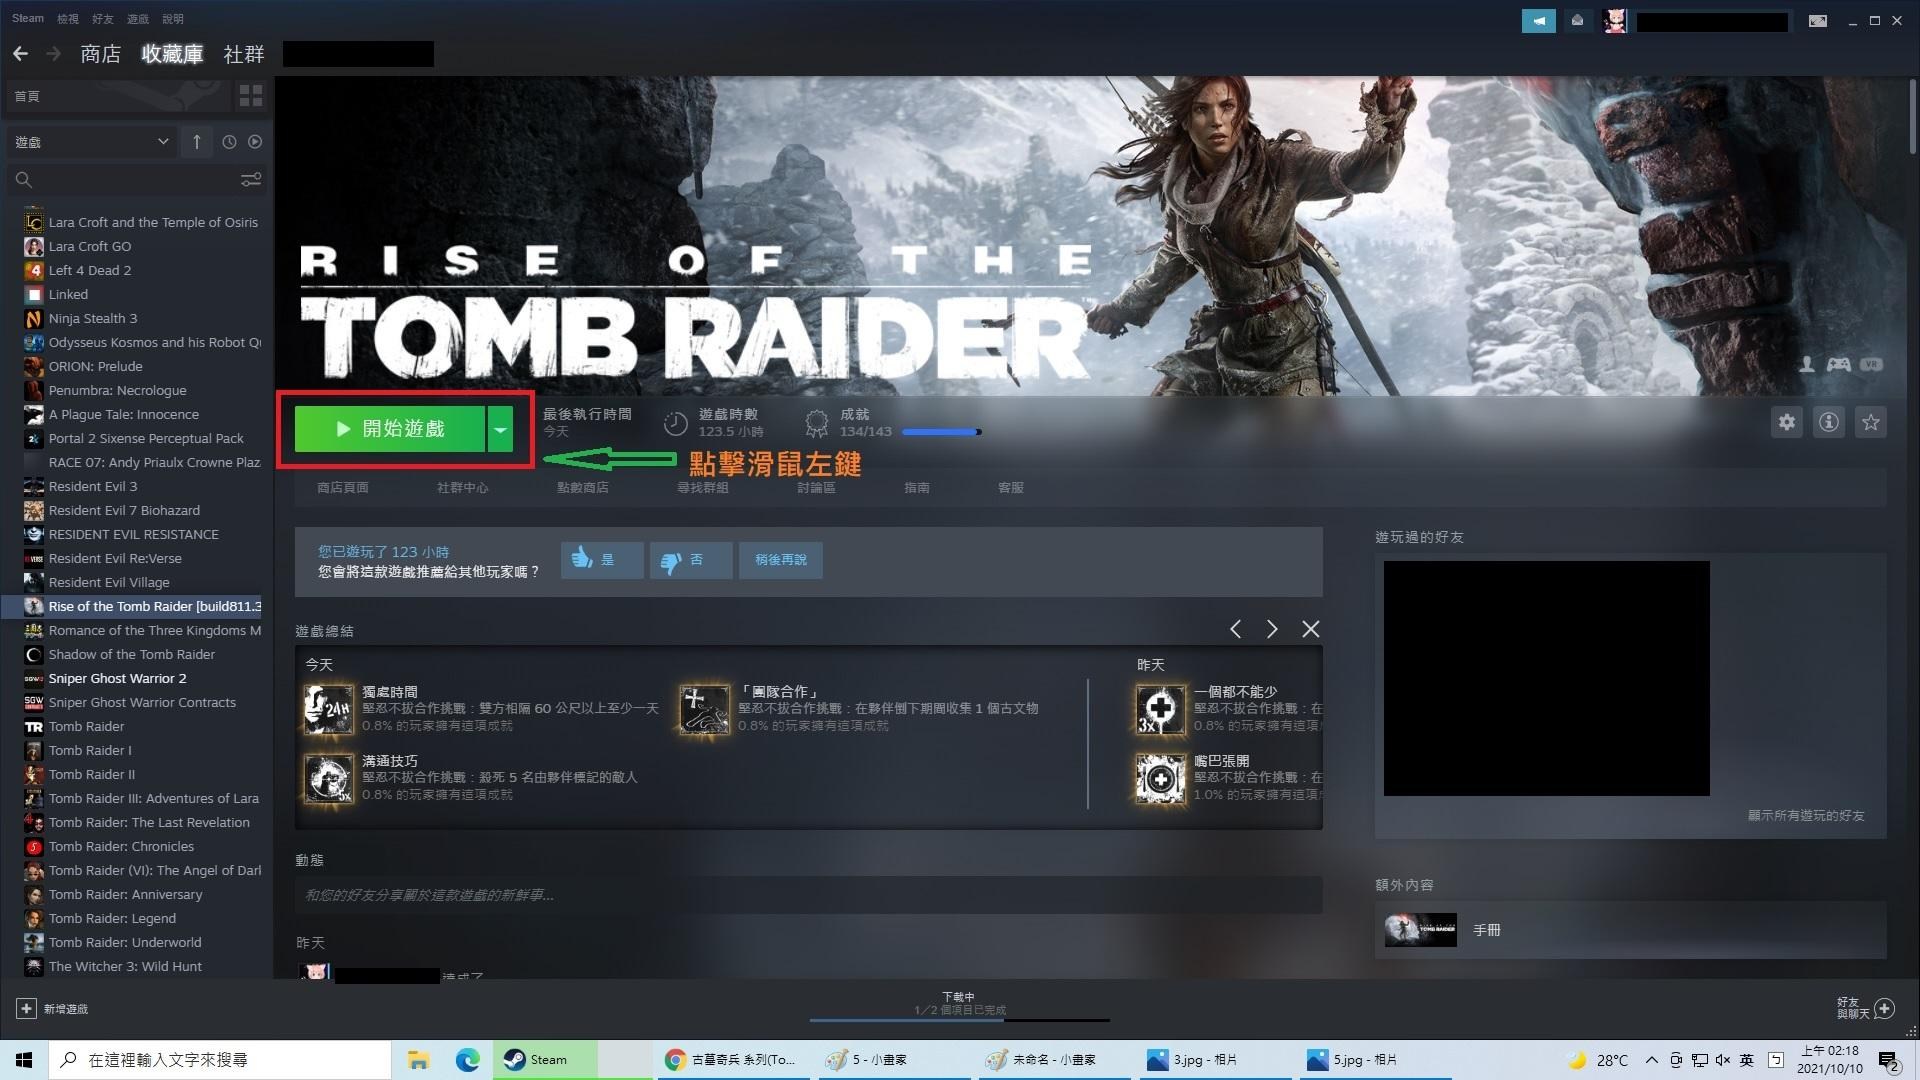Viewport: 1920px width, 1080px height.
Task: Open game settings gear icon
Action: [x=1787, y=422]
